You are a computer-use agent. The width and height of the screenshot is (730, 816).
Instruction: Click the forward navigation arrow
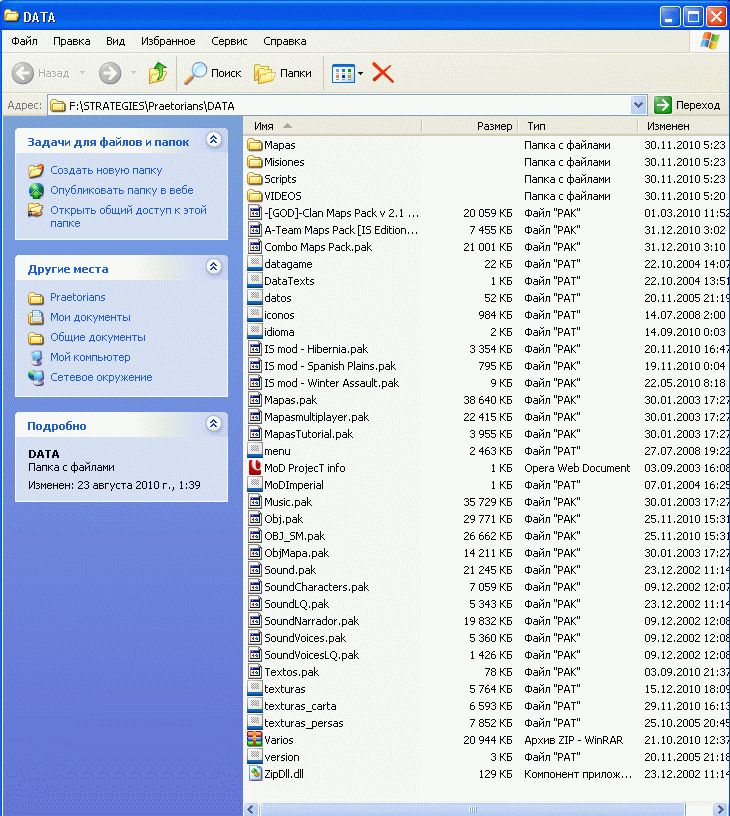(x=110, y=73)
